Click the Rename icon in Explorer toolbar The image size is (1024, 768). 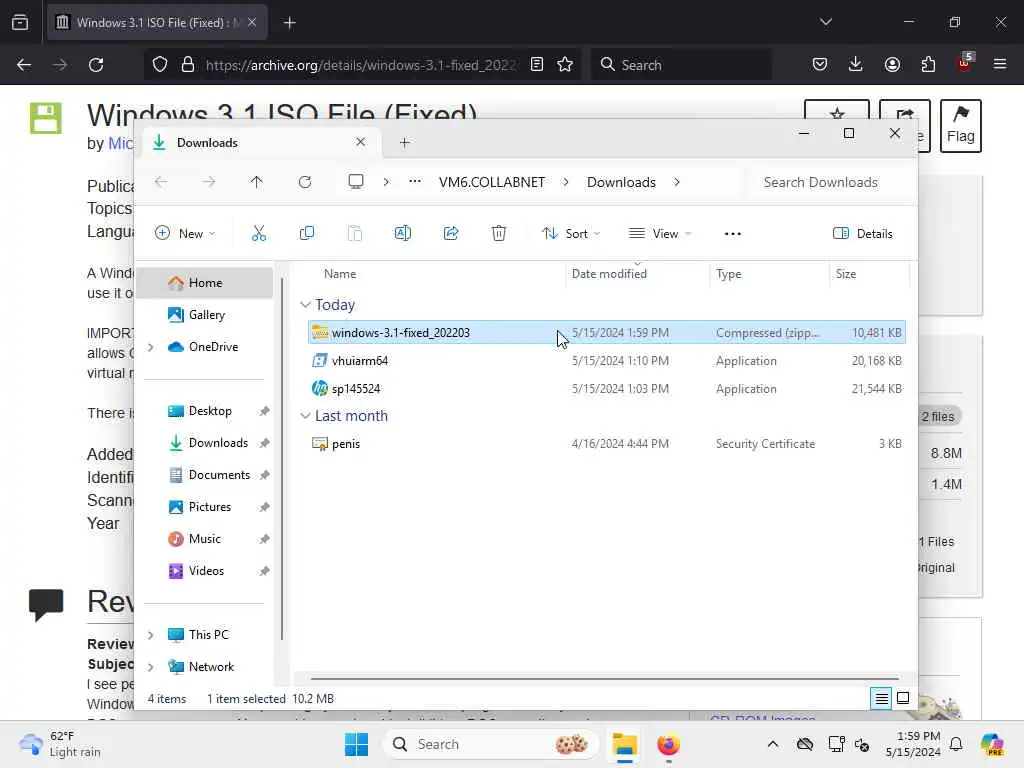pos(403,233)
